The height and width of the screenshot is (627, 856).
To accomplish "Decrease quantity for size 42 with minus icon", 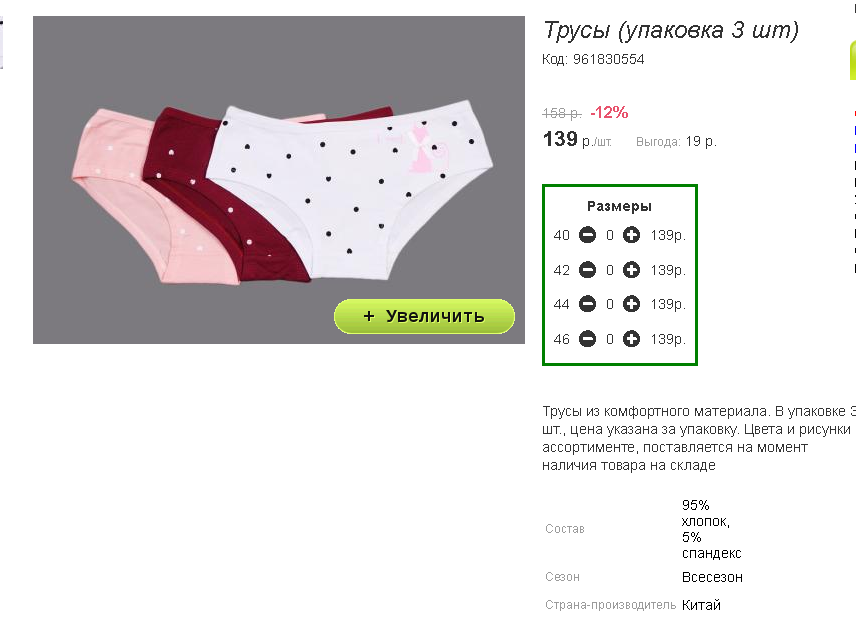I will point(586,270).
